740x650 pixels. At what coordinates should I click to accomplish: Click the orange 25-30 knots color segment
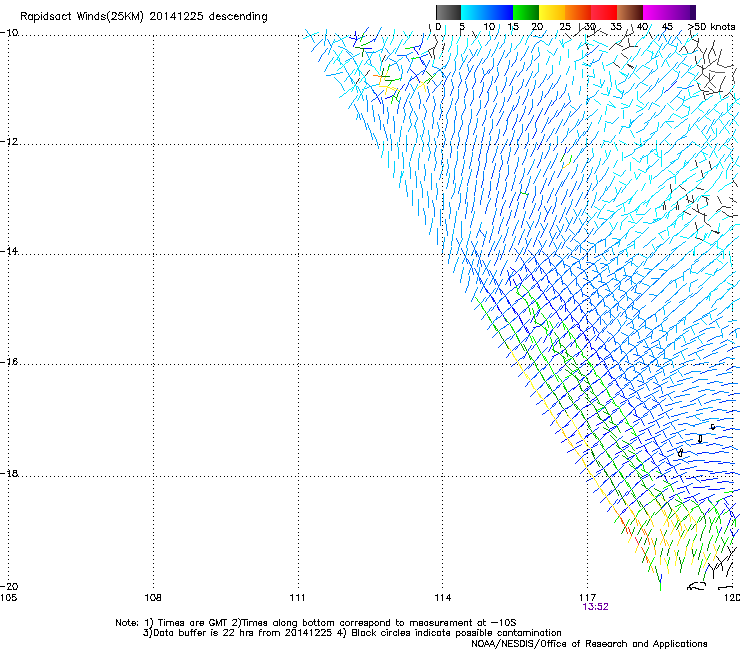click(x=578, y=12)
